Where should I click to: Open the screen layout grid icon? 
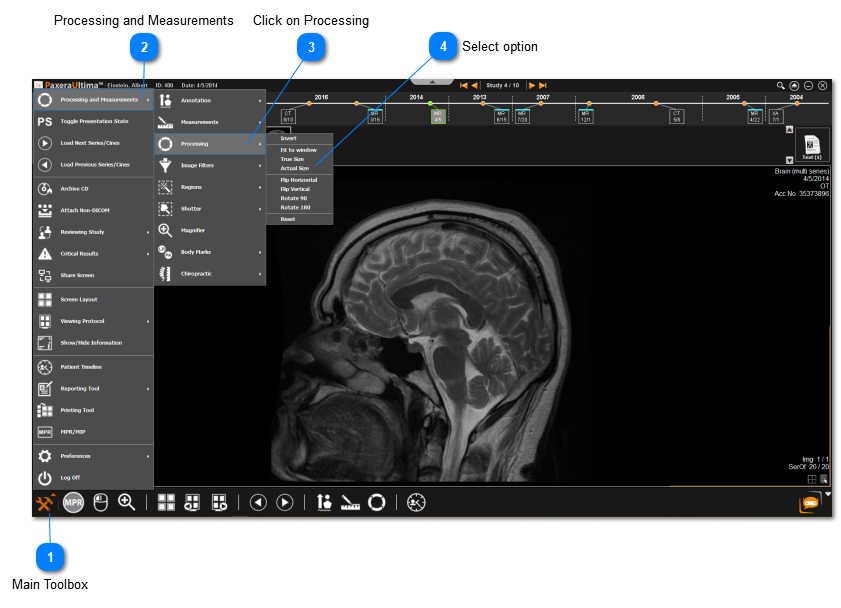point(166,502)
